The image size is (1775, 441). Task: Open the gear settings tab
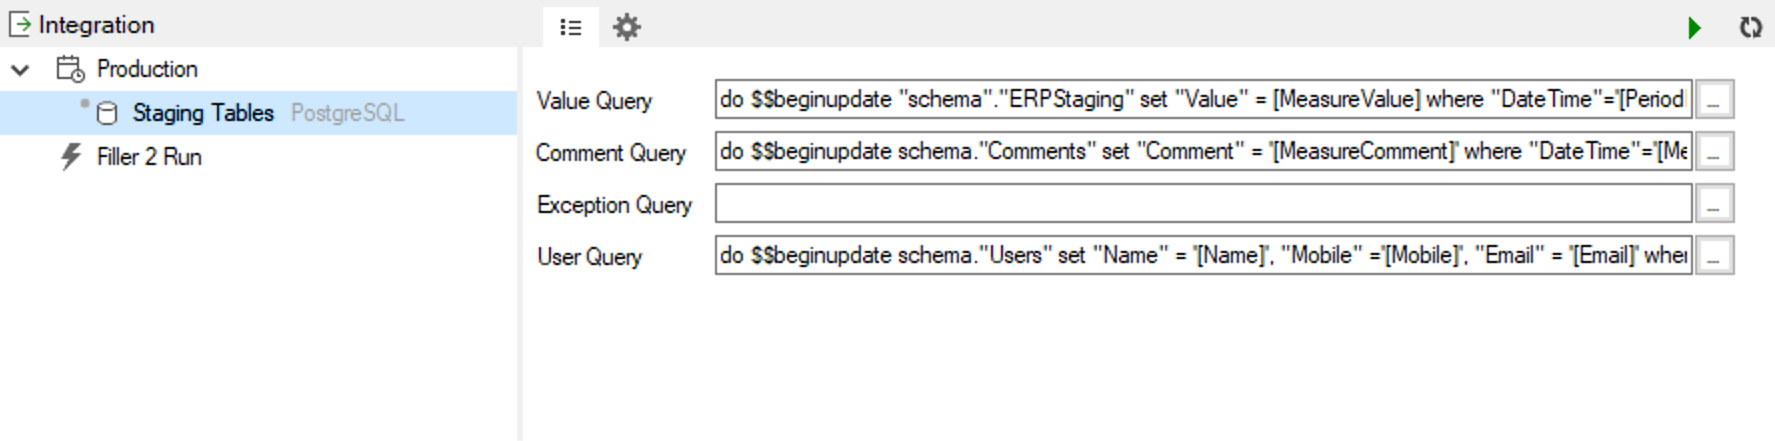click(x=626, y=27)
